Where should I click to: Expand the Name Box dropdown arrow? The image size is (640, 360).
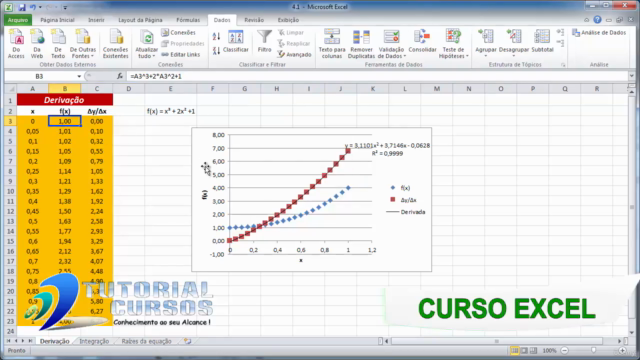79,76
